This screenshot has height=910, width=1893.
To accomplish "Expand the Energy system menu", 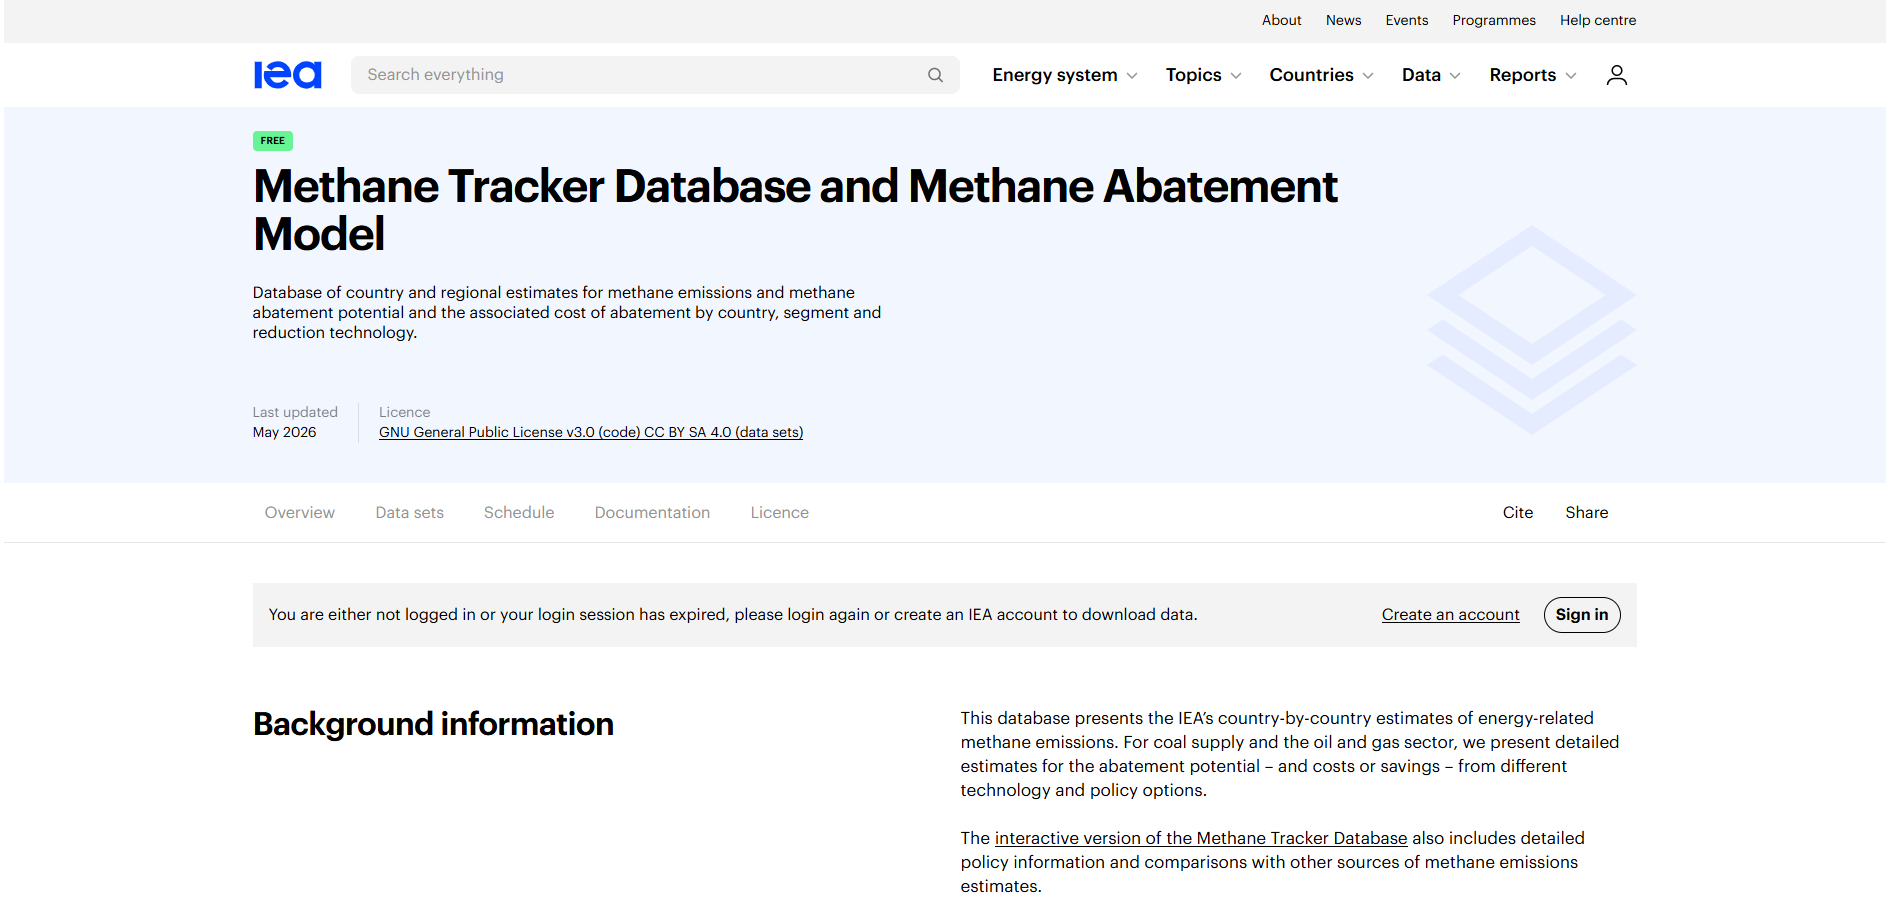I will (1065, 75).
